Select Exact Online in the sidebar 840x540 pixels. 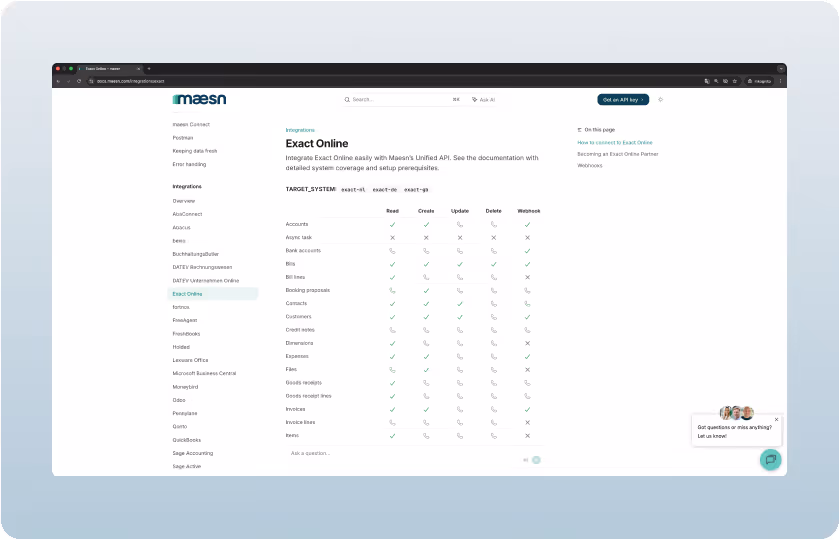(213, 294)
